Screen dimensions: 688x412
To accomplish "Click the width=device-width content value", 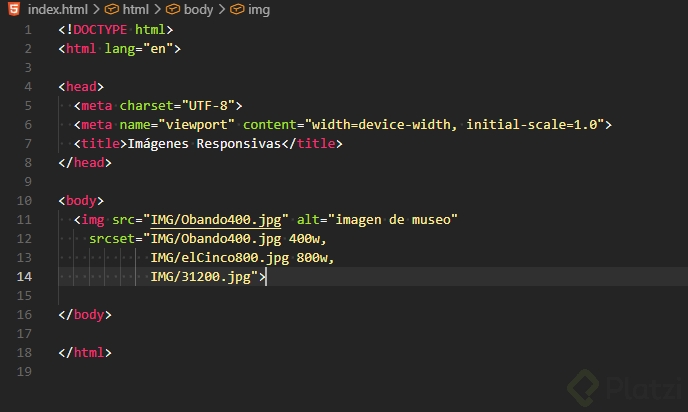I will [381, 125].
